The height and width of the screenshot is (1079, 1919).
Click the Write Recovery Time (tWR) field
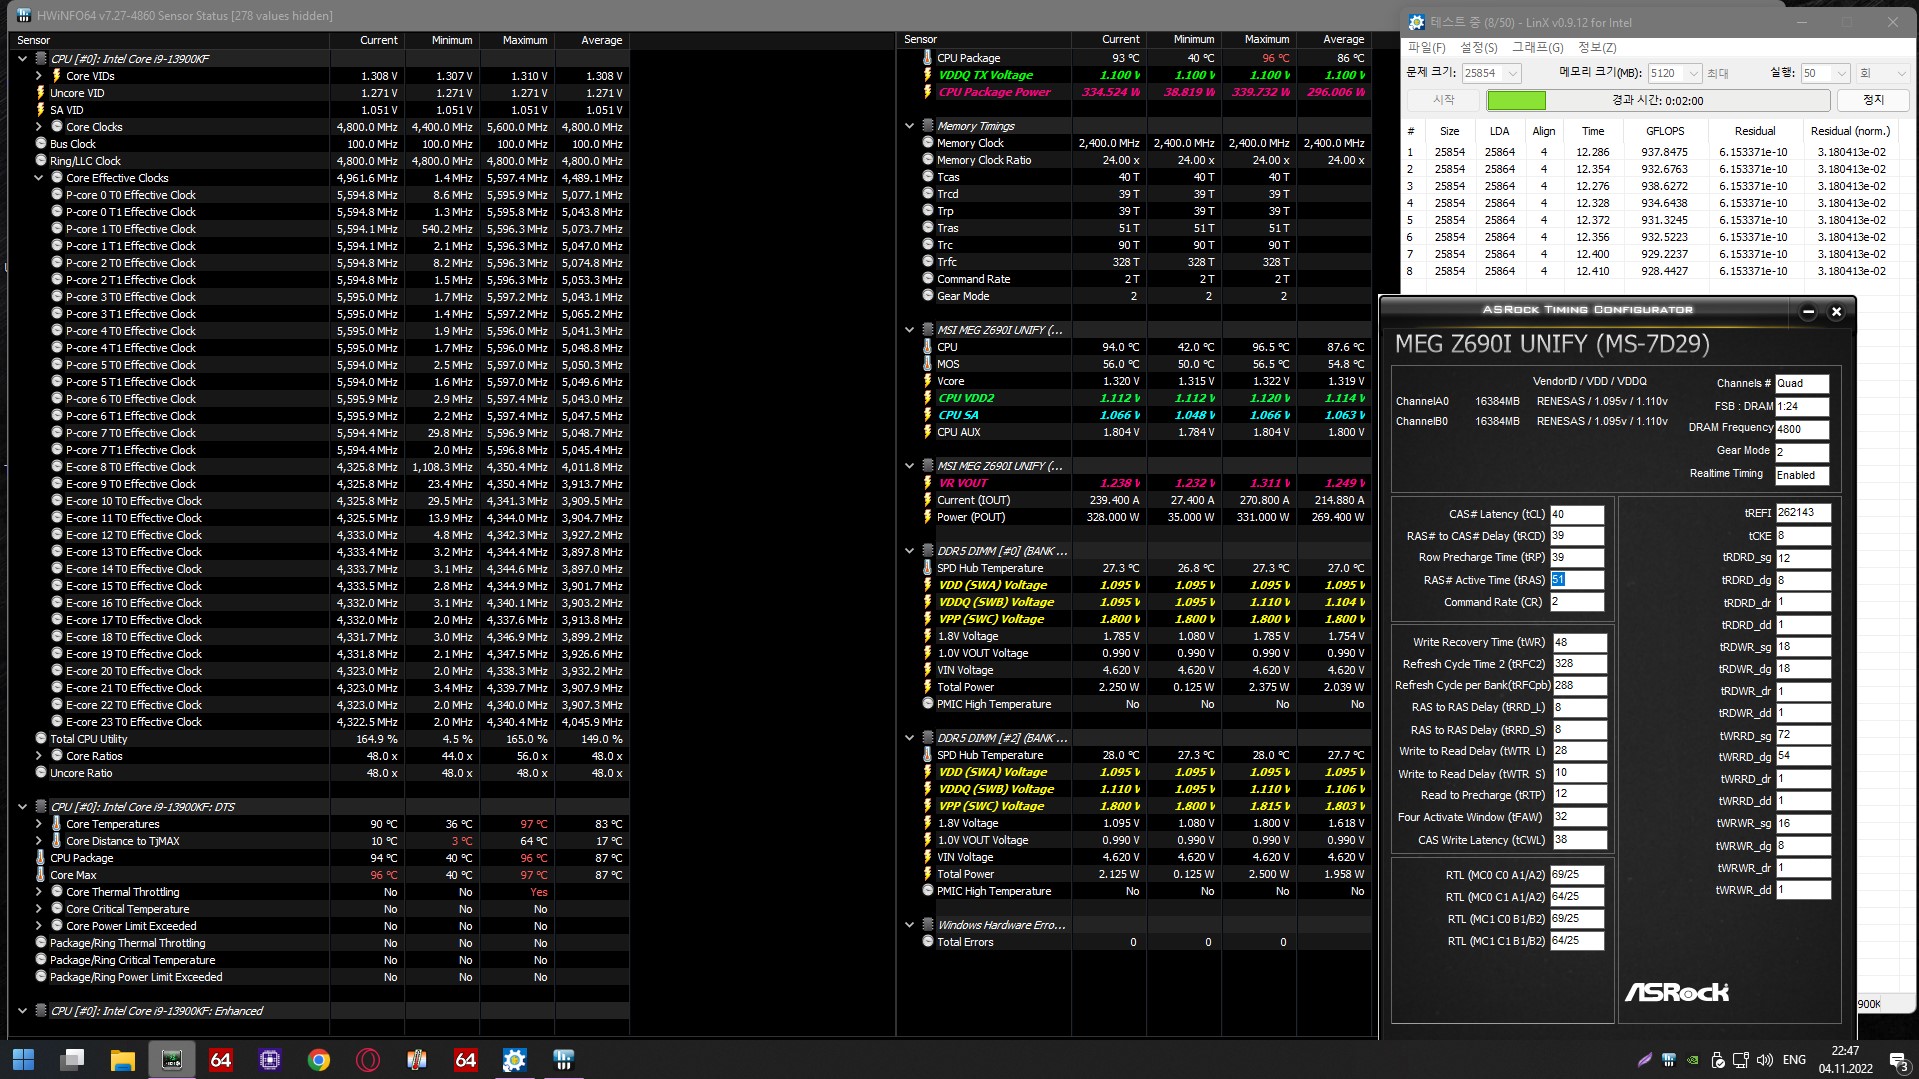click(1579, 642)
